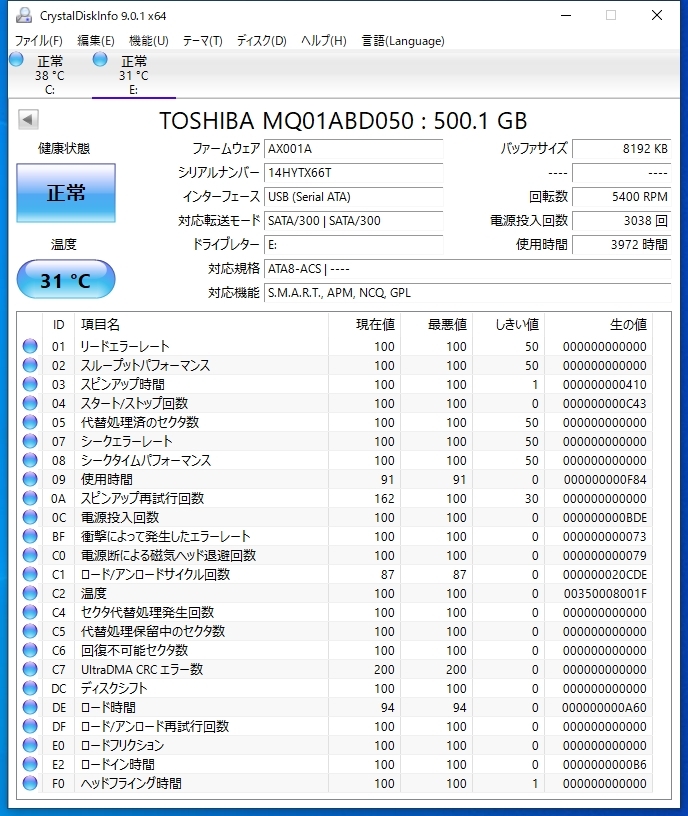Click the CrystalDiskInfo app icon in title bar
The width and height of the screenshot is (688, 816).
(x=23, y=16)
